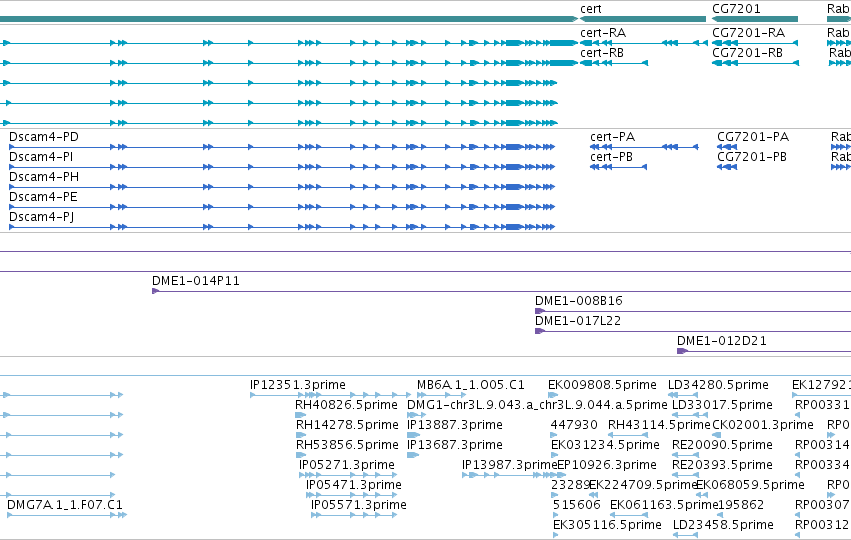The height and width of the screenshot is (540, 851).
Task: Select the Dscam4-PD protein feature
Action: pos(43,137)
